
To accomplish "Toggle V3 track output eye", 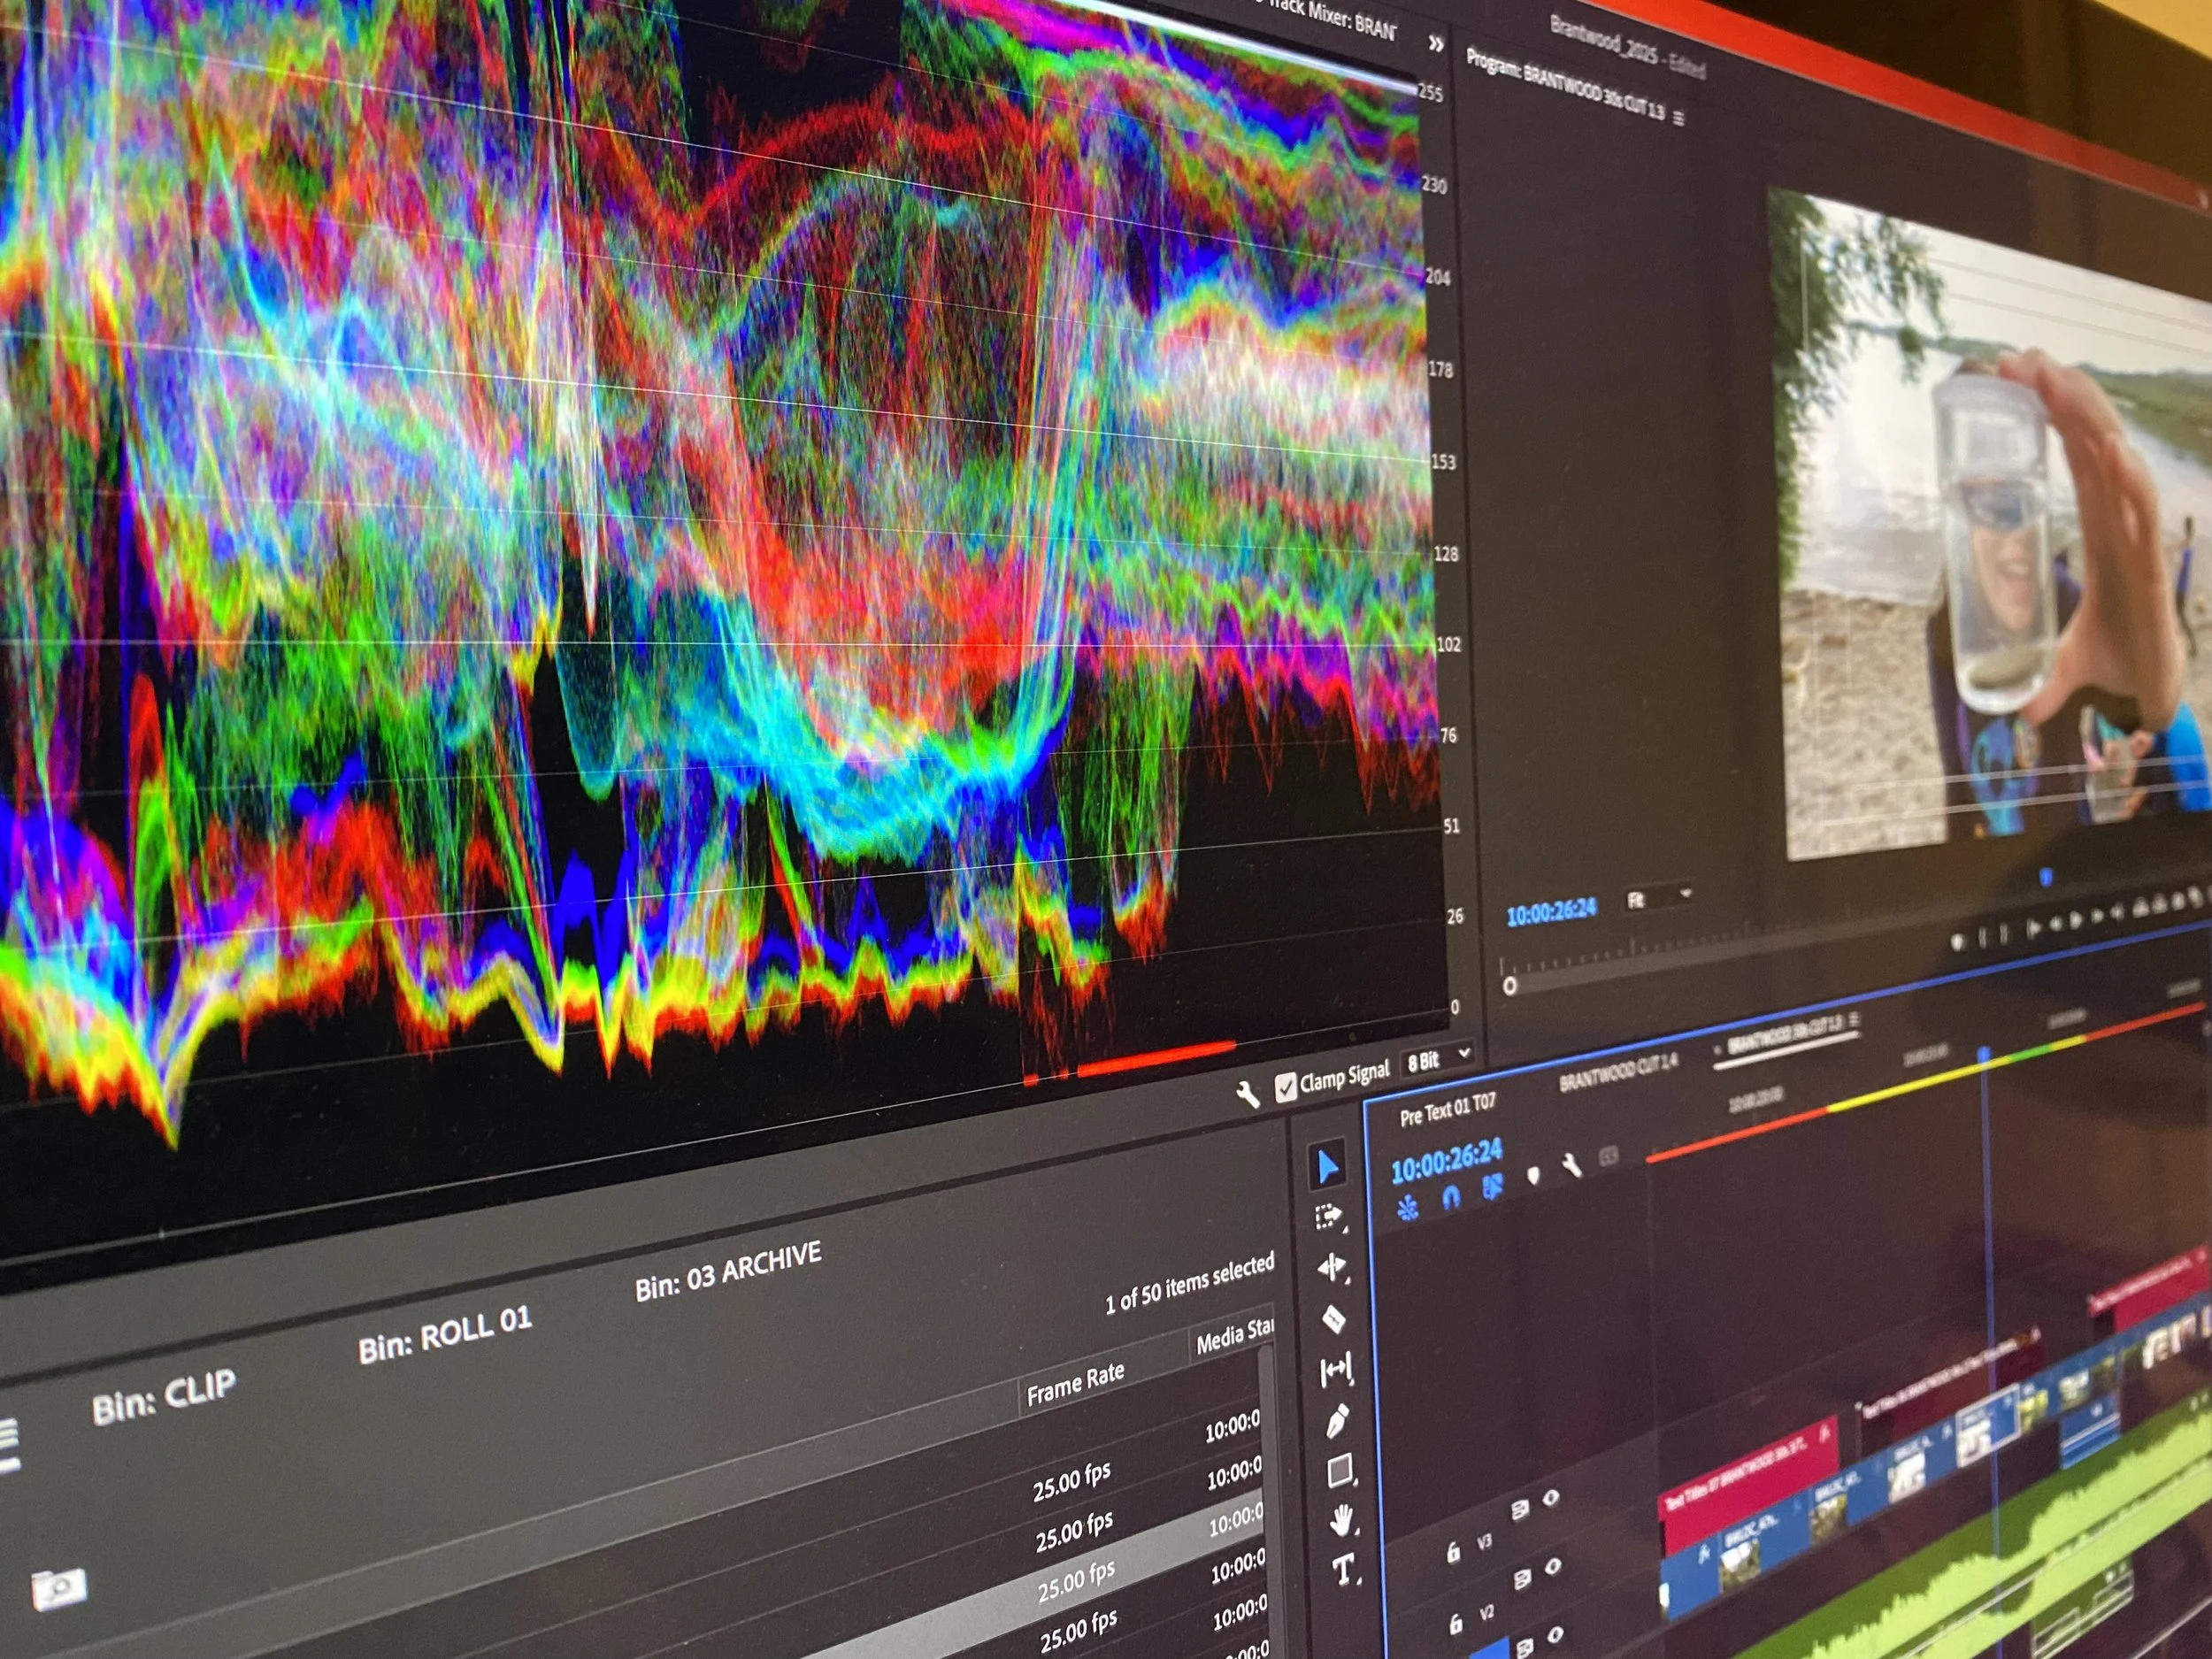I will (x=1551, y=1498).
